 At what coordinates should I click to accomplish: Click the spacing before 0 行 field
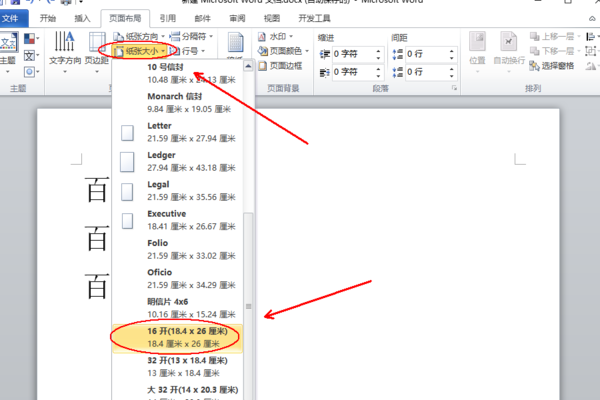coord(426,54)
